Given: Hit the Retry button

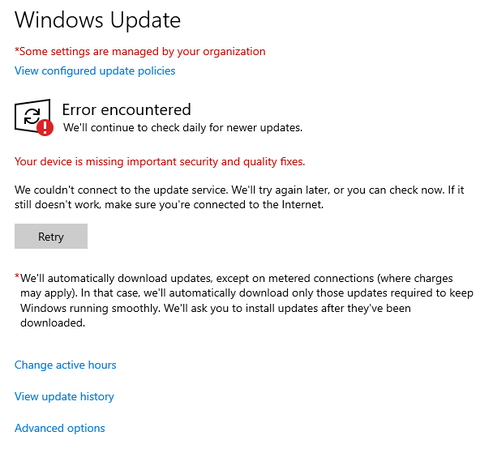Looking at the screenshot, I should point(51,236).
